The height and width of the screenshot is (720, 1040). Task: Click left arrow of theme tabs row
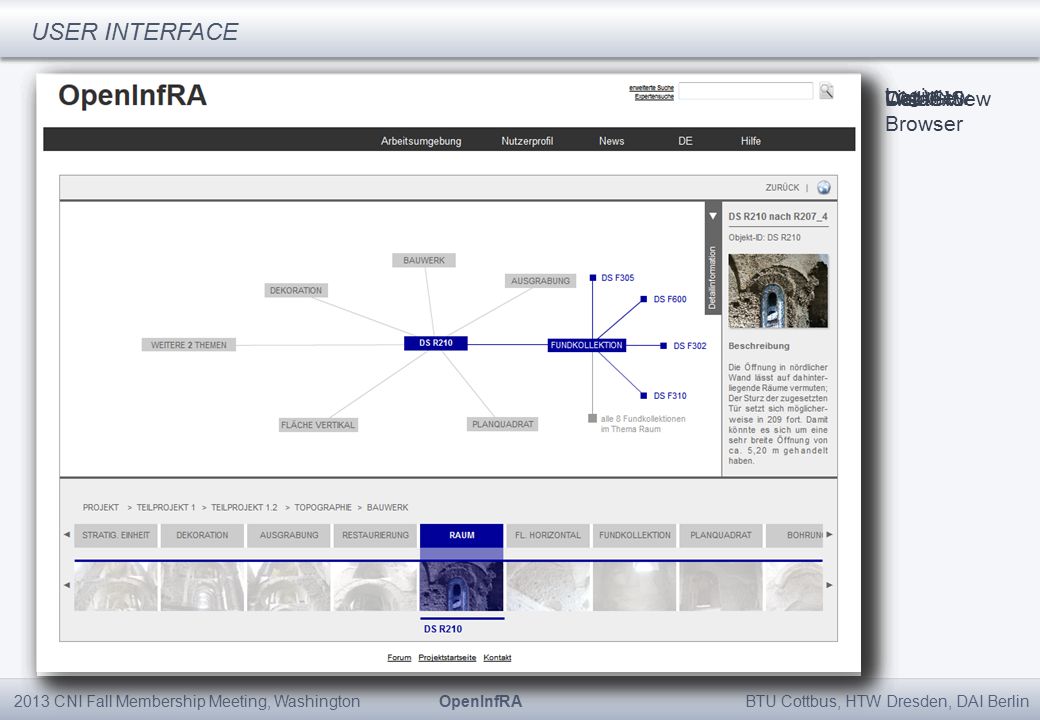tap(66, 534)
